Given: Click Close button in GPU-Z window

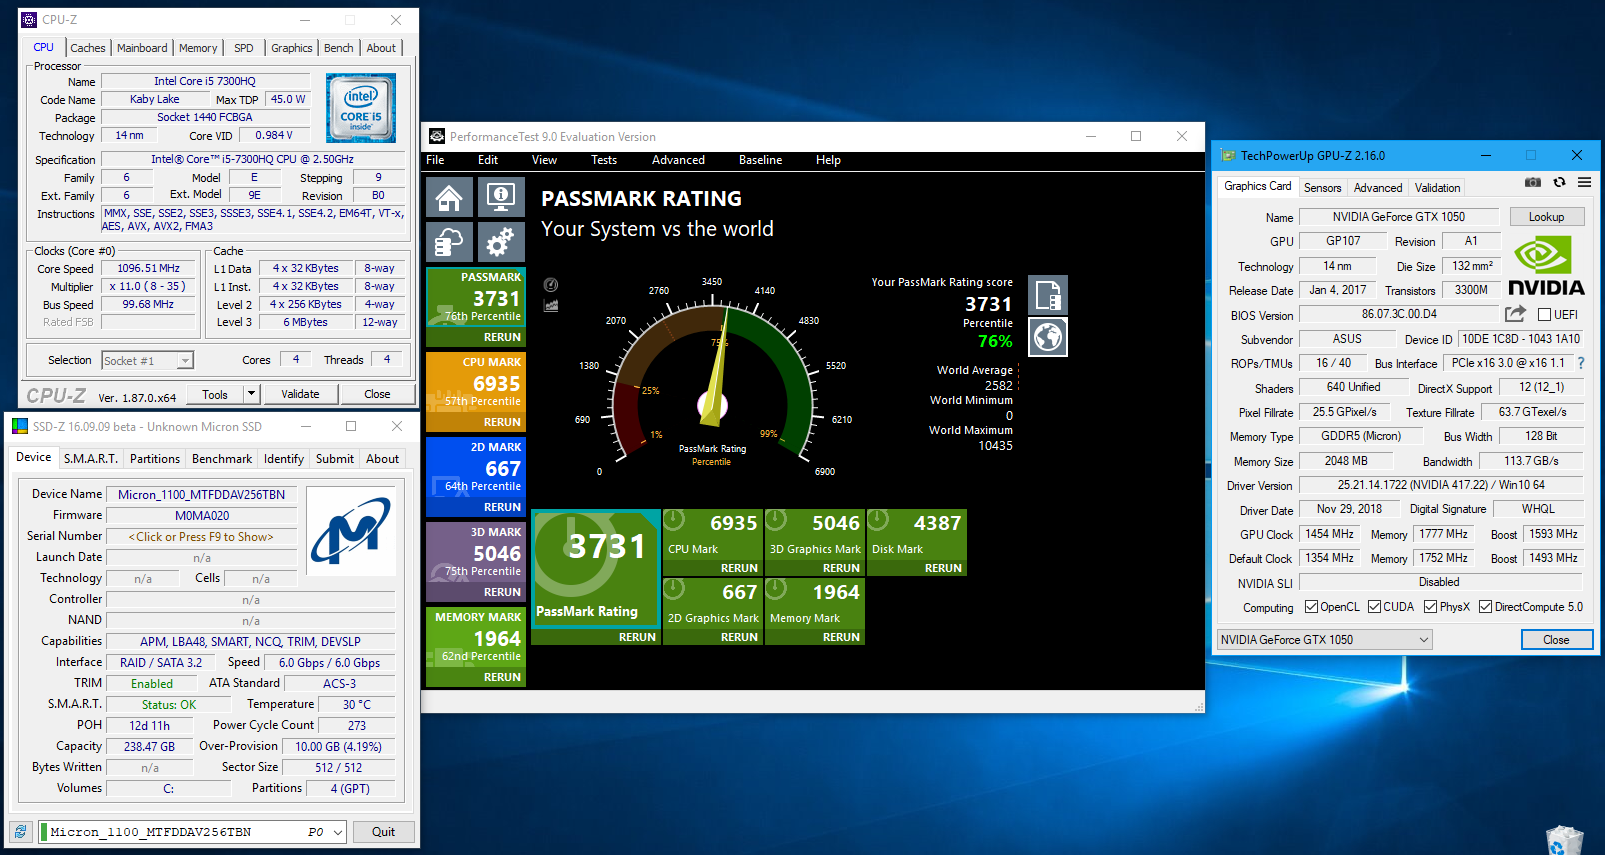Looking at the screenshot, I should pyautogui.click(x=1557, y=640).
